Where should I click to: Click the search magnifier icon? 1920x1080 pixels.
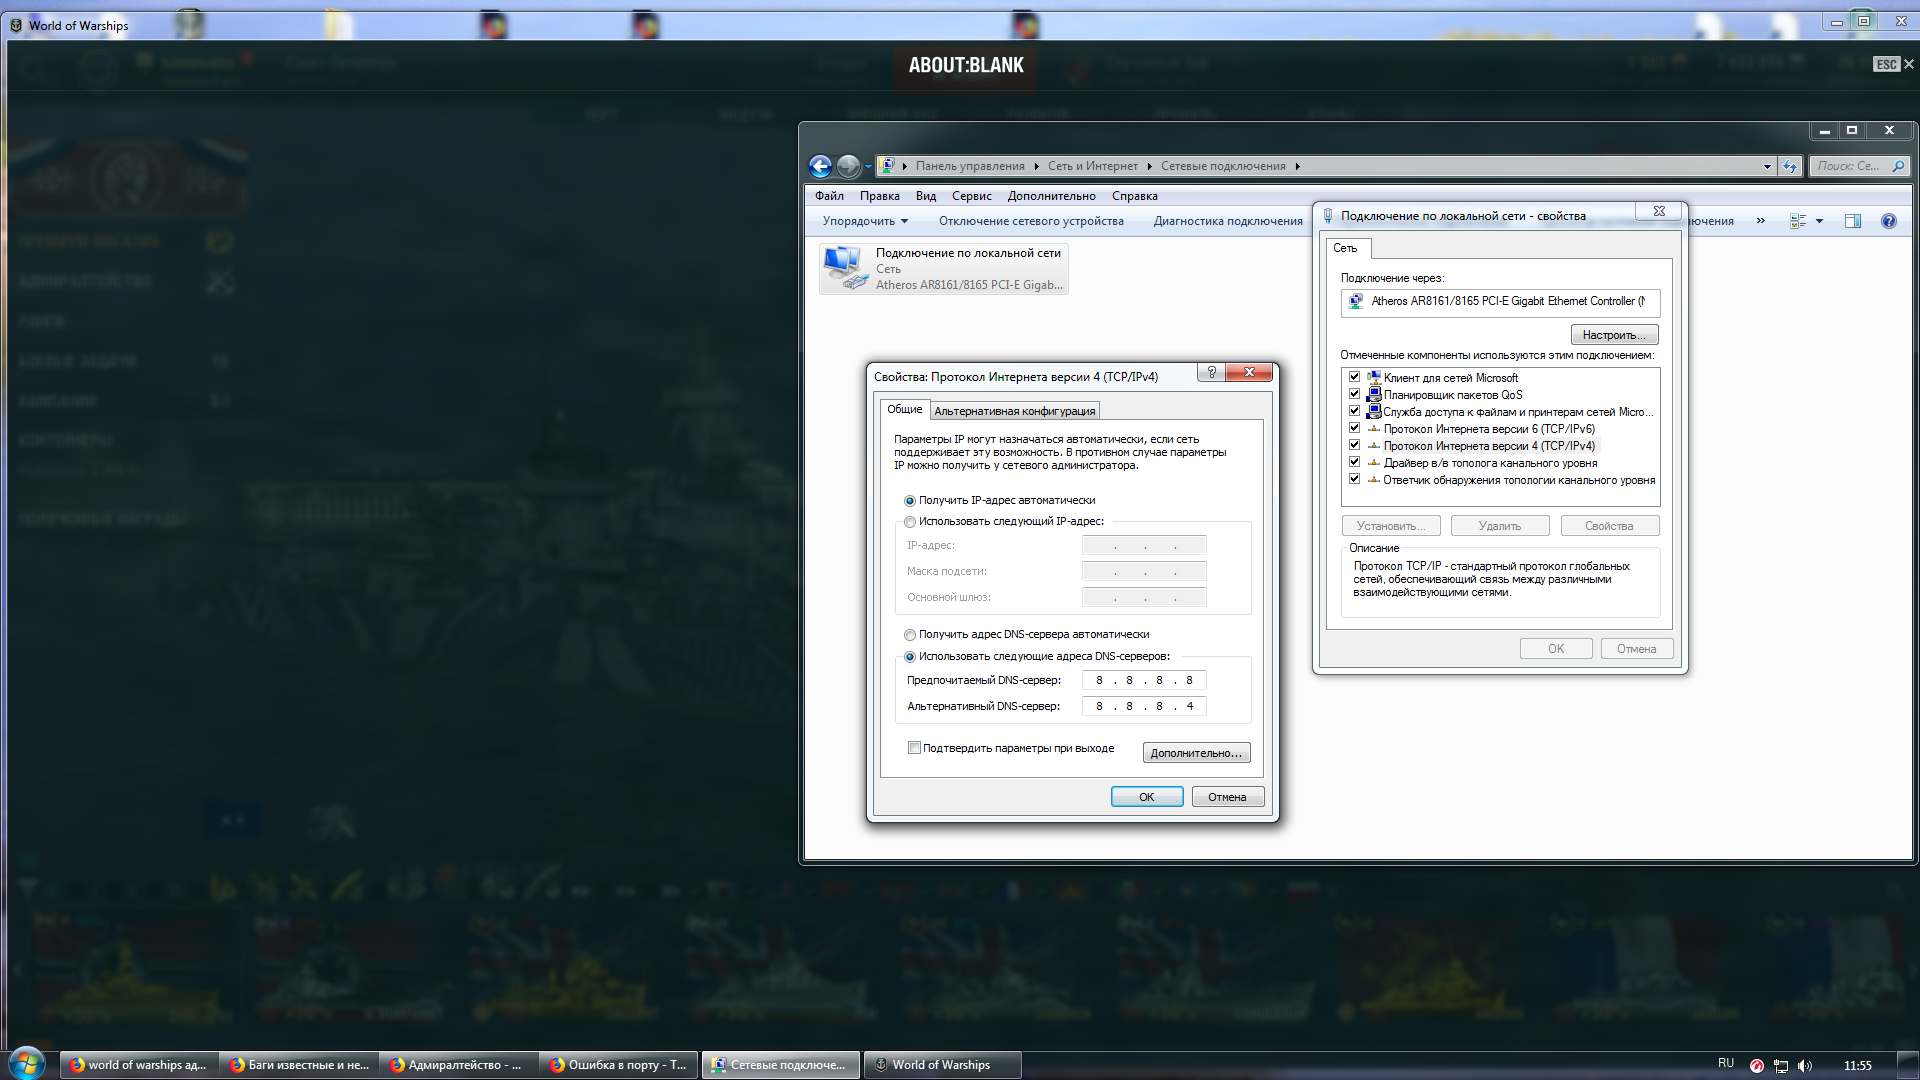1898,166
